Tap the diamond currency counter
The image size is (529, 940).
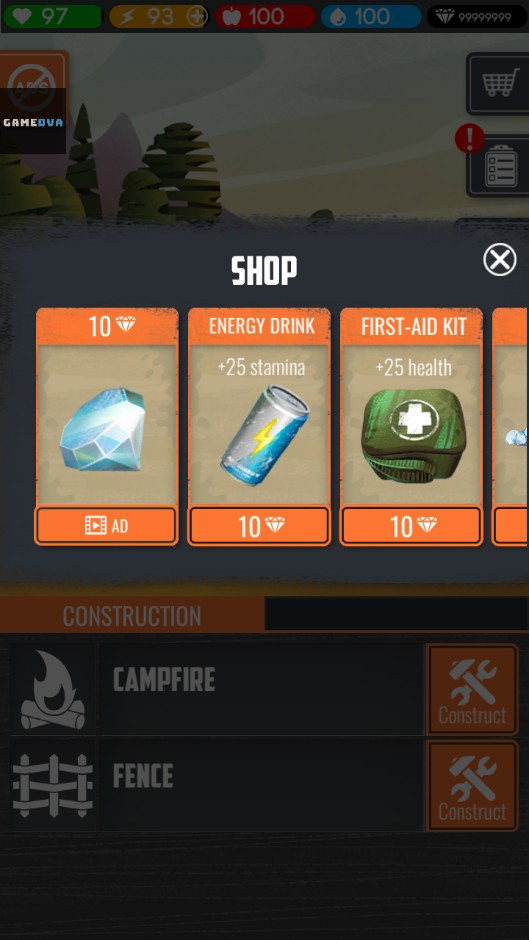click(477, 17)
